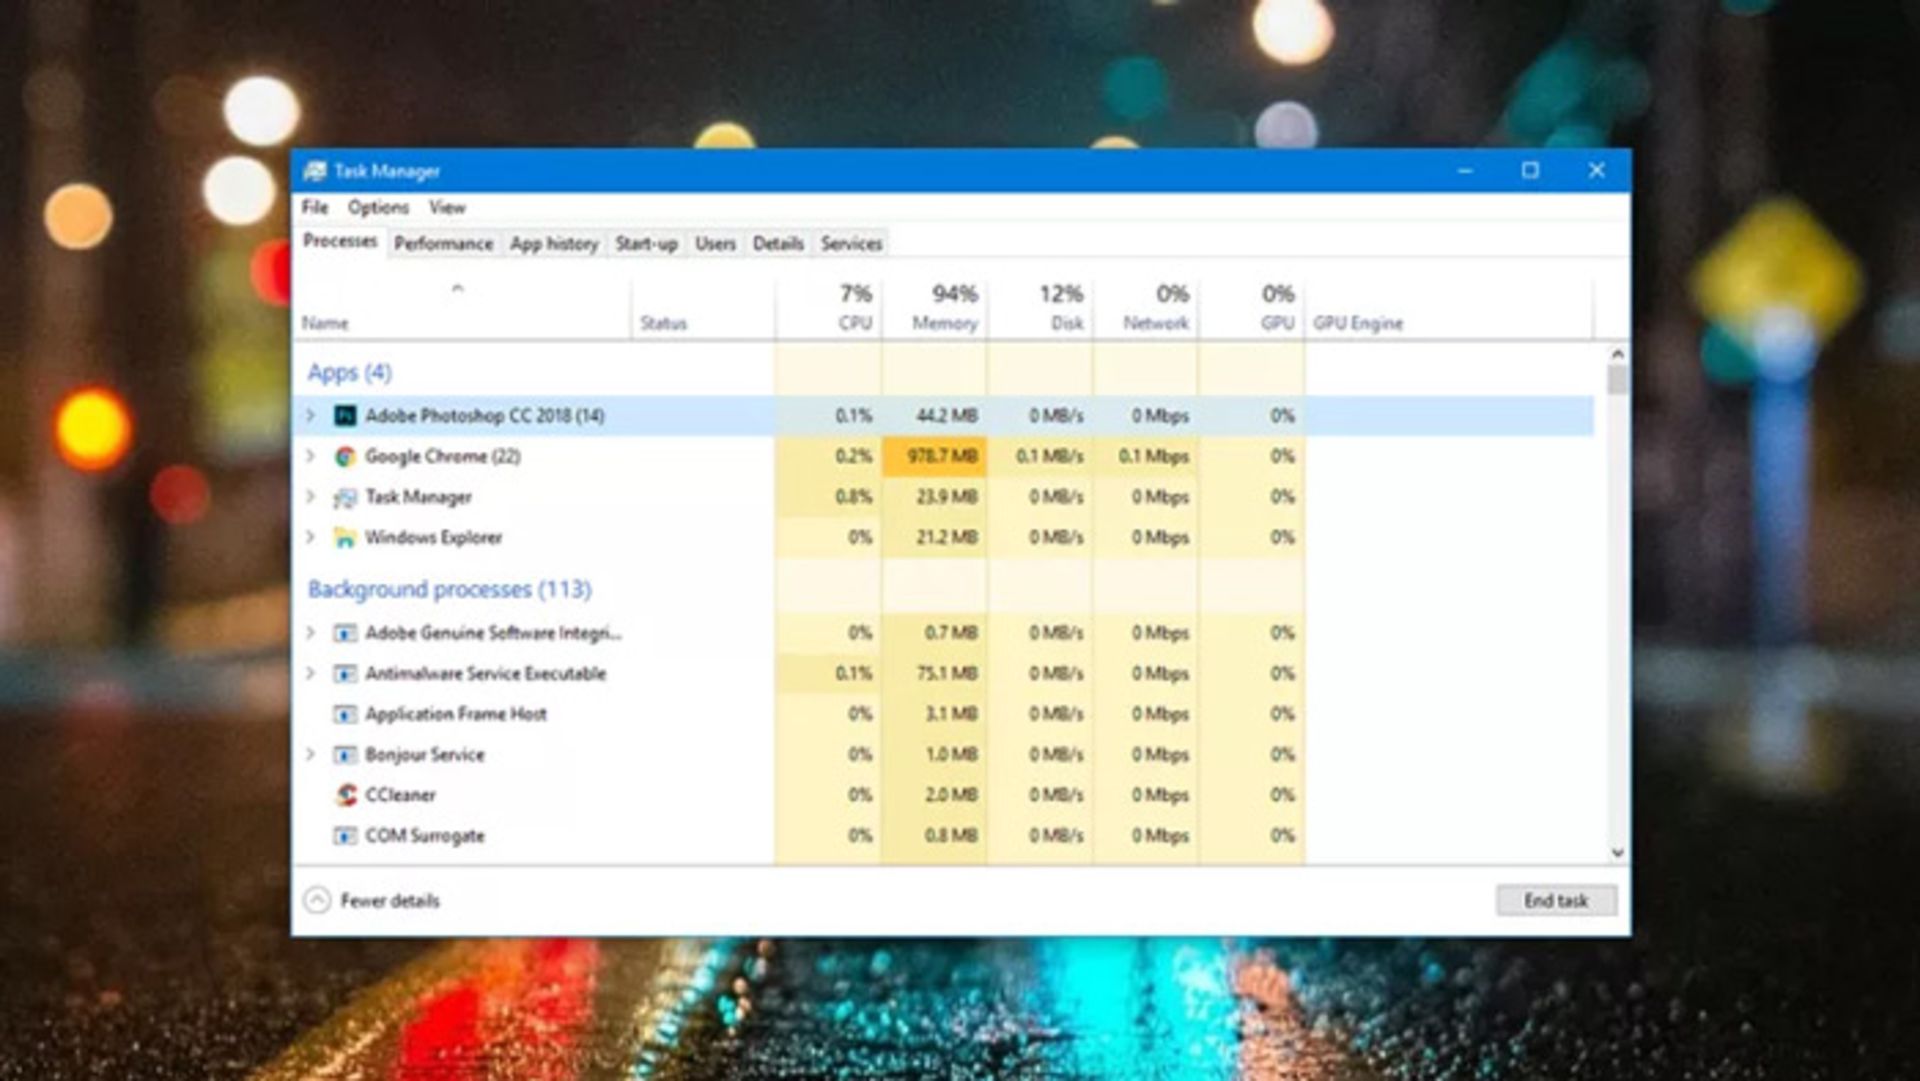This screenshot has height=1081, width=1920.
Task: Click the CCleaner process icon
Action: click(x=346, y=795)
